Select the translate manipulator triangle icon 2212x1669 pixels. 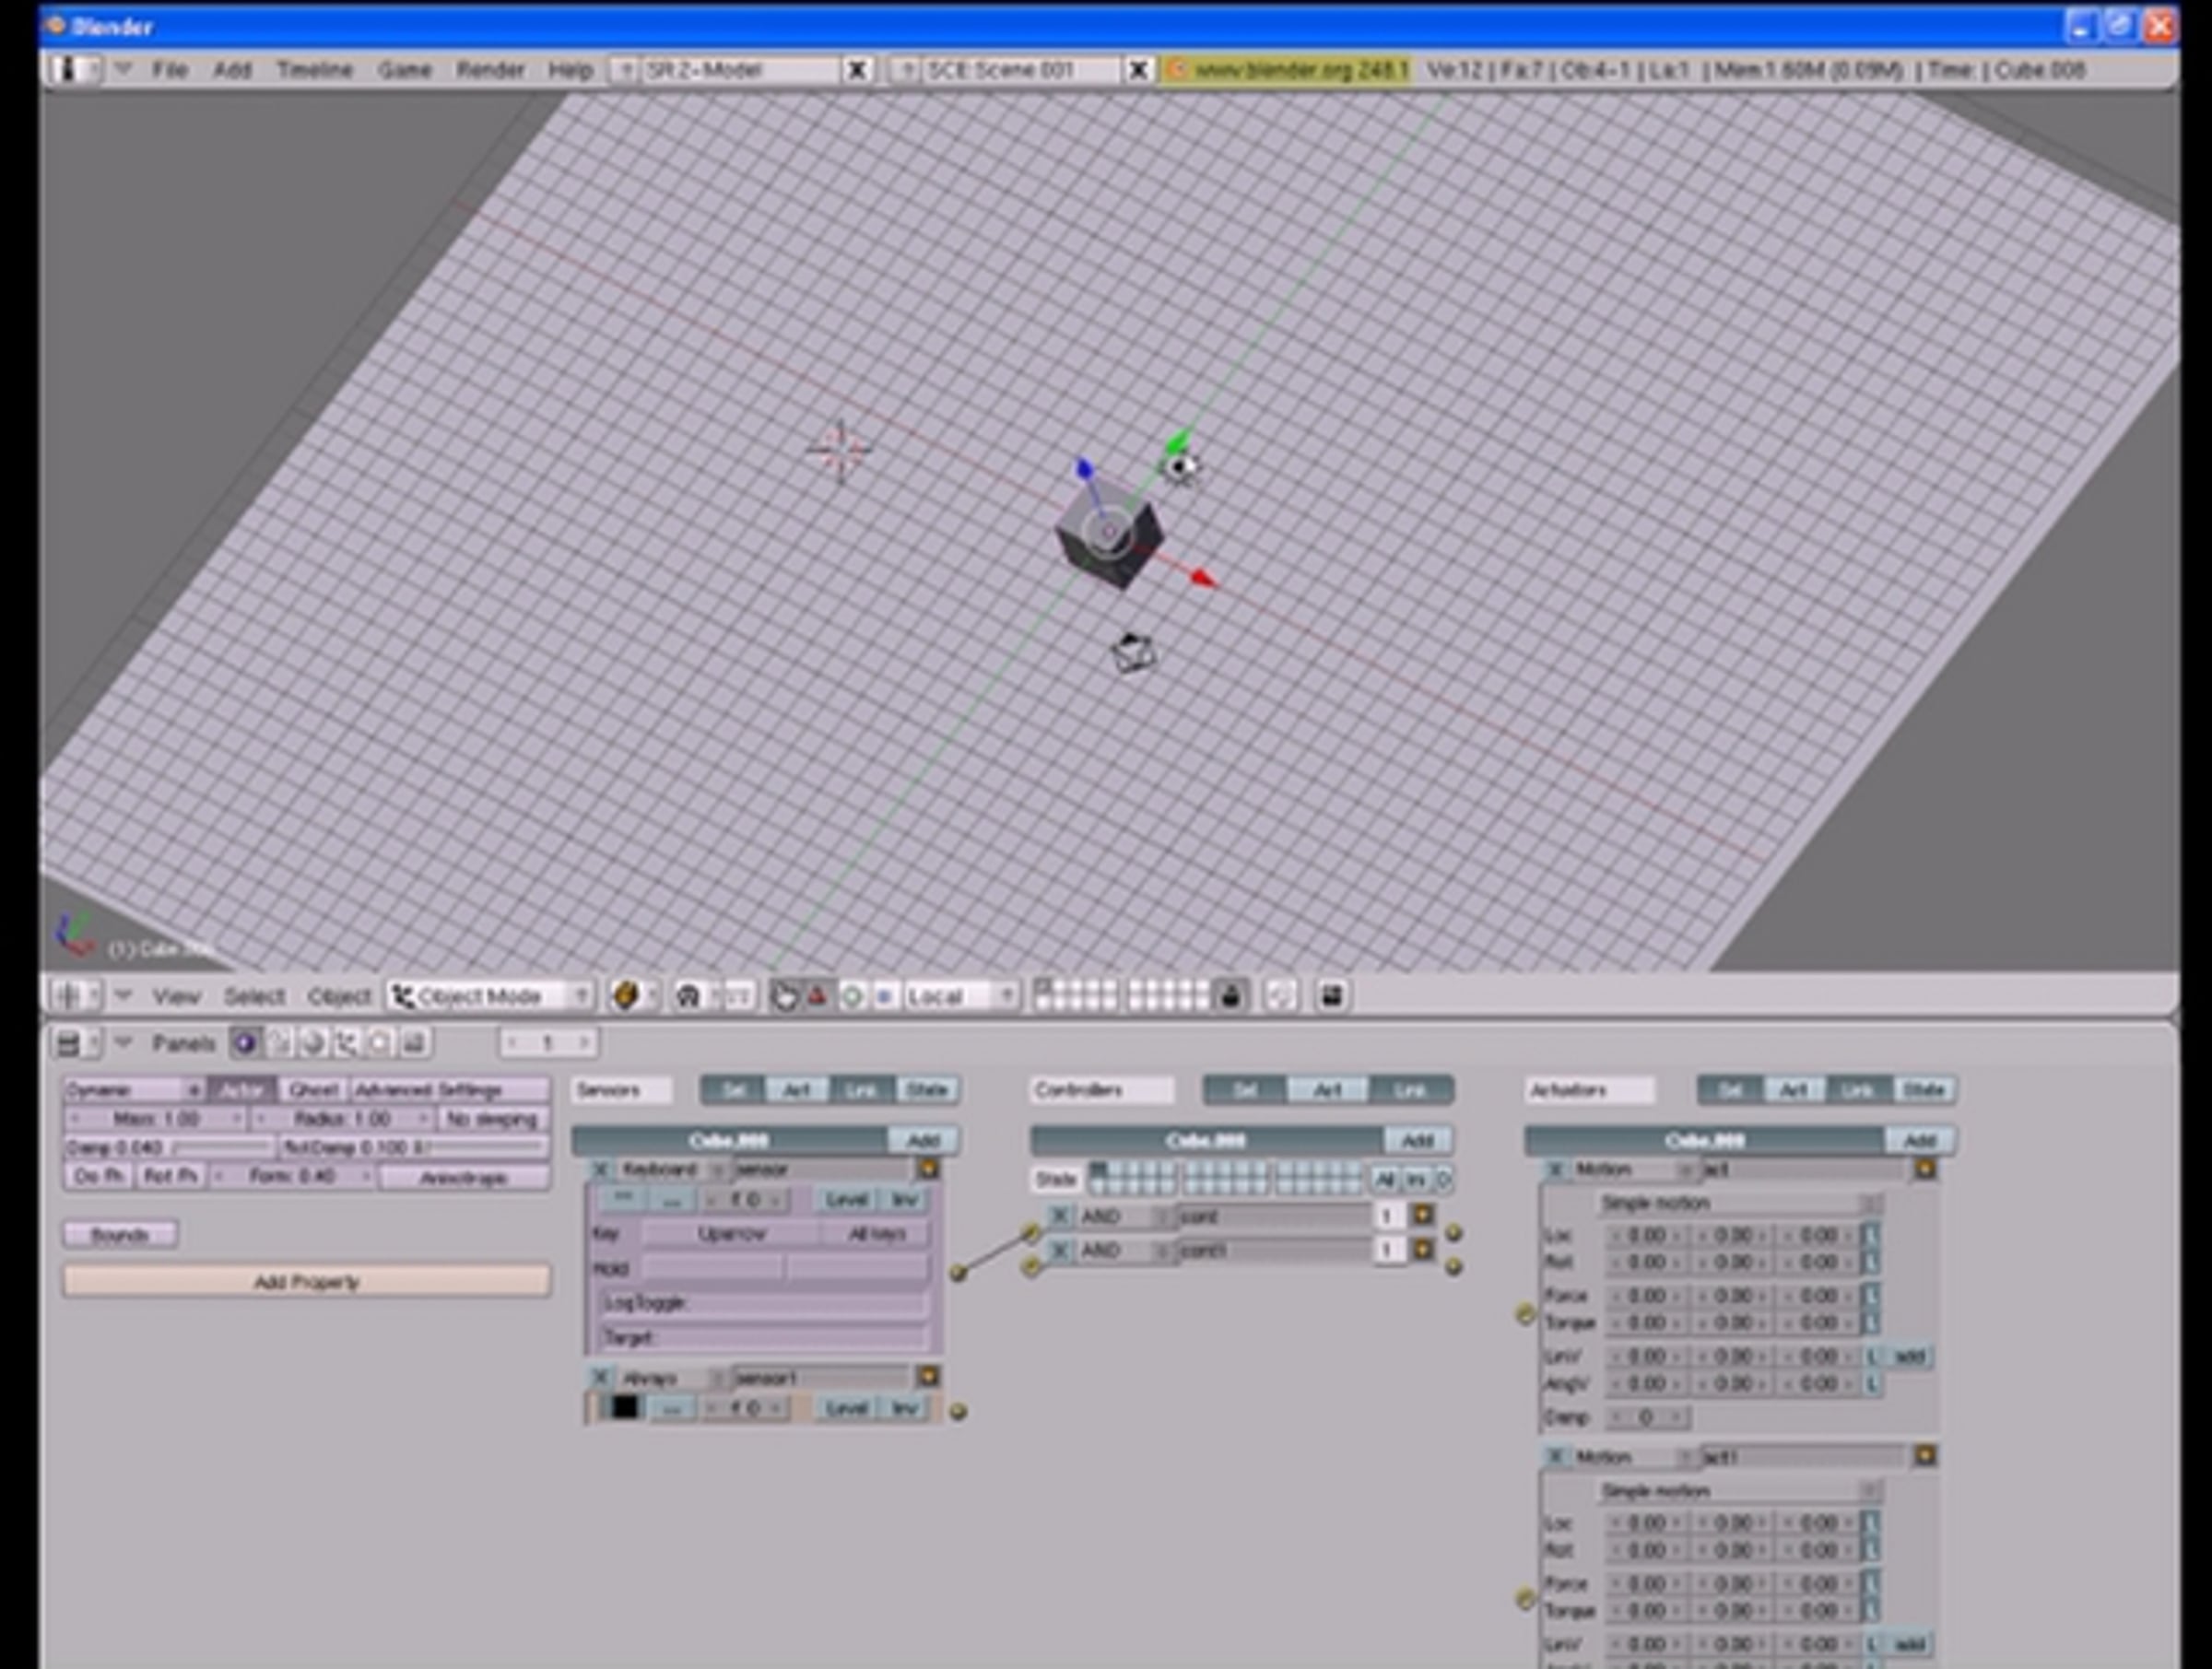[x=818, y=996]
